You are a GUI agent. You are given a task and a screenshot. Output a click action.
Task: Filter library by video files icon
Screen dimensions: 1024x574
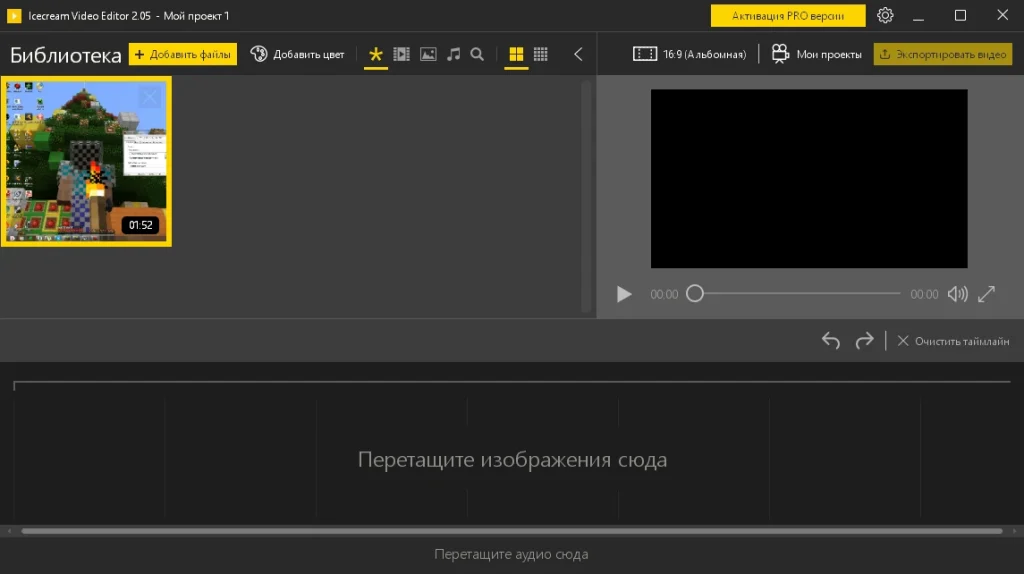click(x=402, y=54)
